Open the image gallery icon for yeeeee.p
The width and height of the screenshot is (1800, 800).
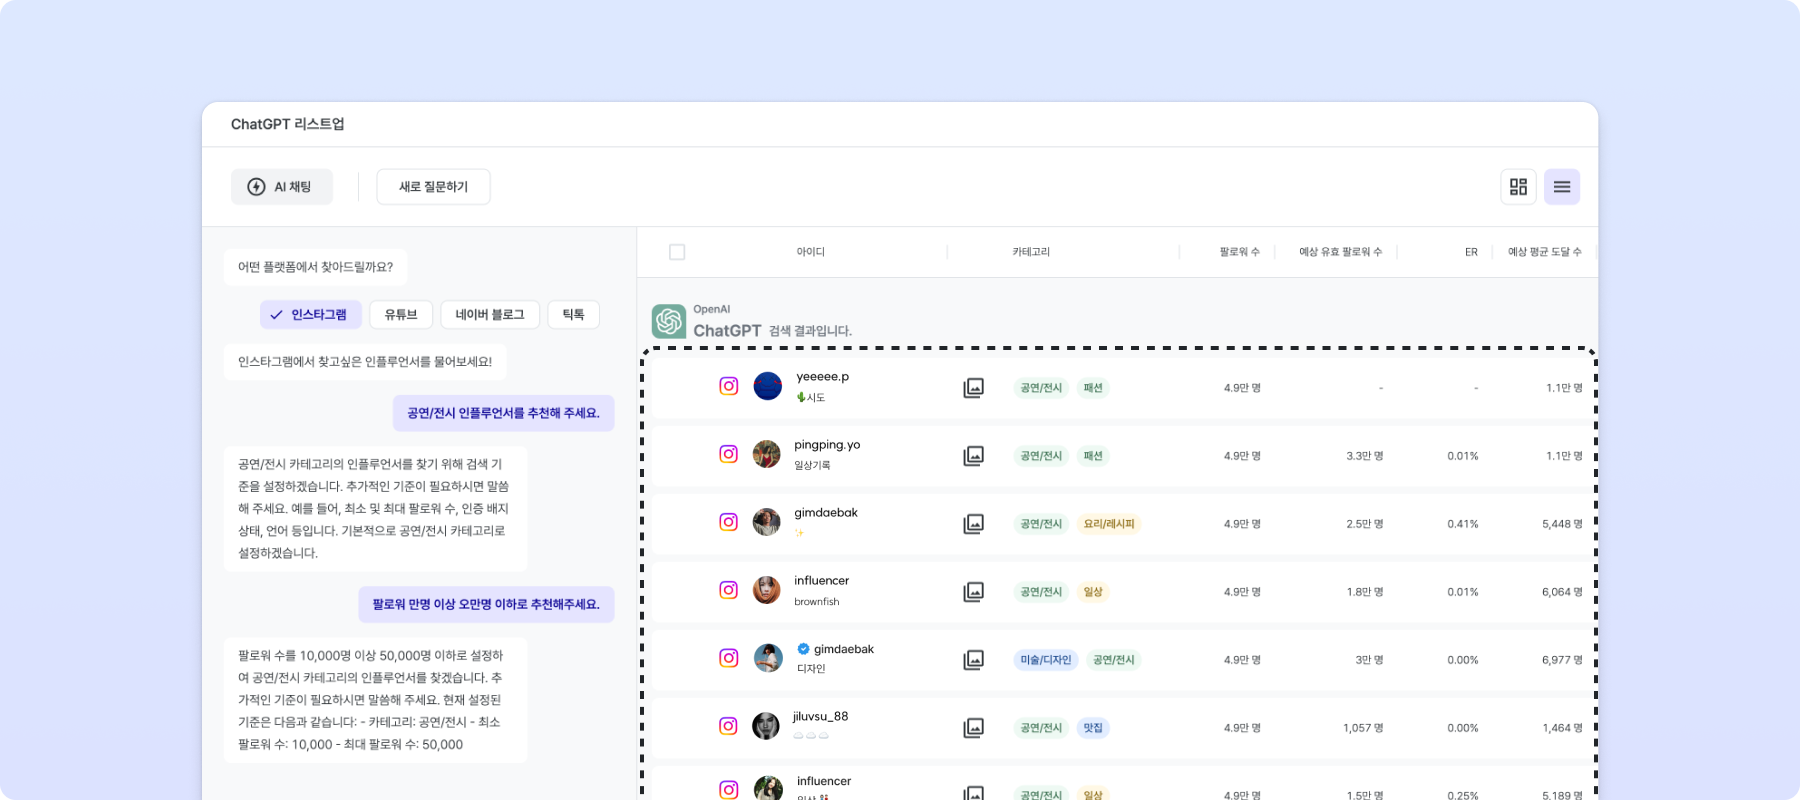(x=974, y=388)
